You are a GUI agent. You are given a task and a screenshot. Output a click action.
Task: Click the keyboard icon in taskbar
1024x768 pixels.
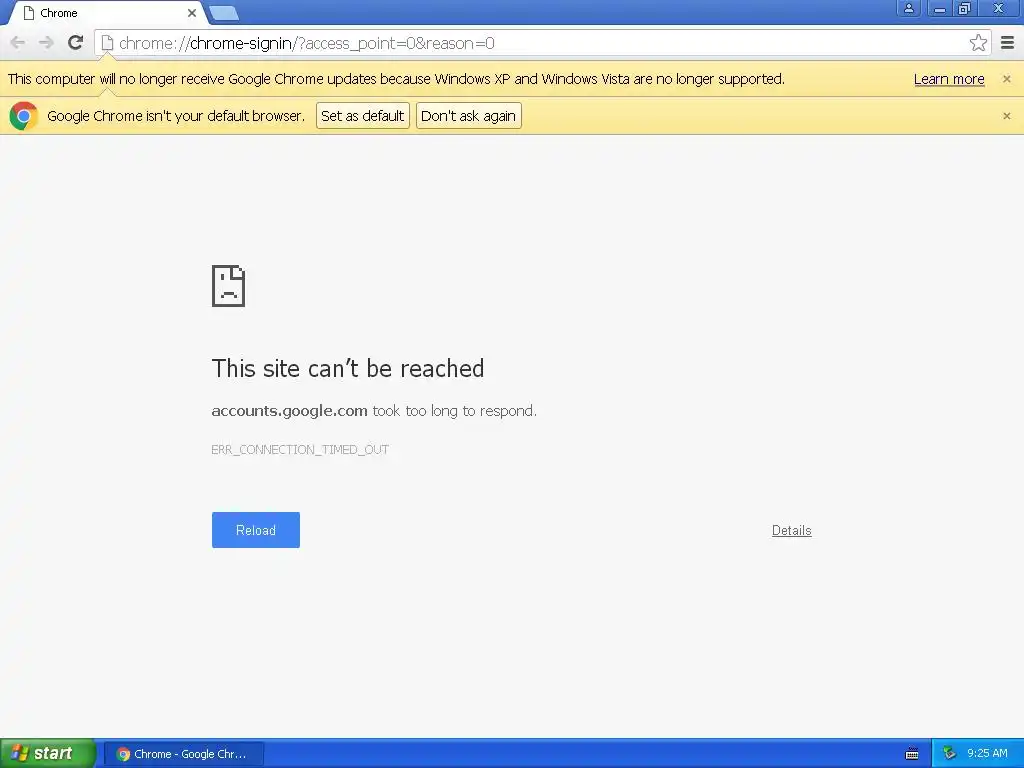pyautogui.click(x=912, y=754)
